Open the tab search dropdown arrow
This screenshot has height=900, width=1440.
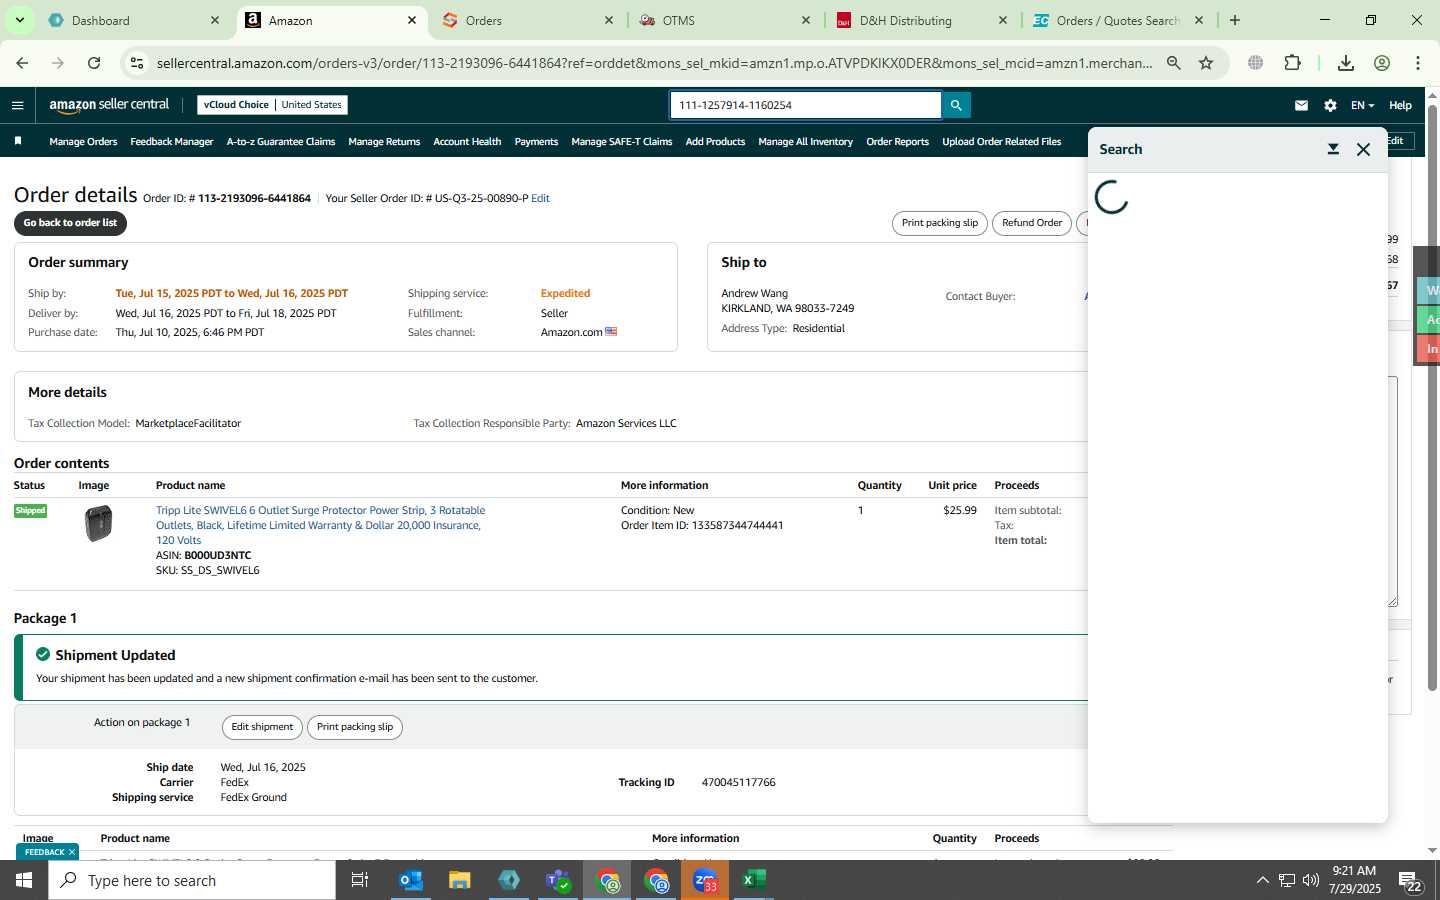19,20
